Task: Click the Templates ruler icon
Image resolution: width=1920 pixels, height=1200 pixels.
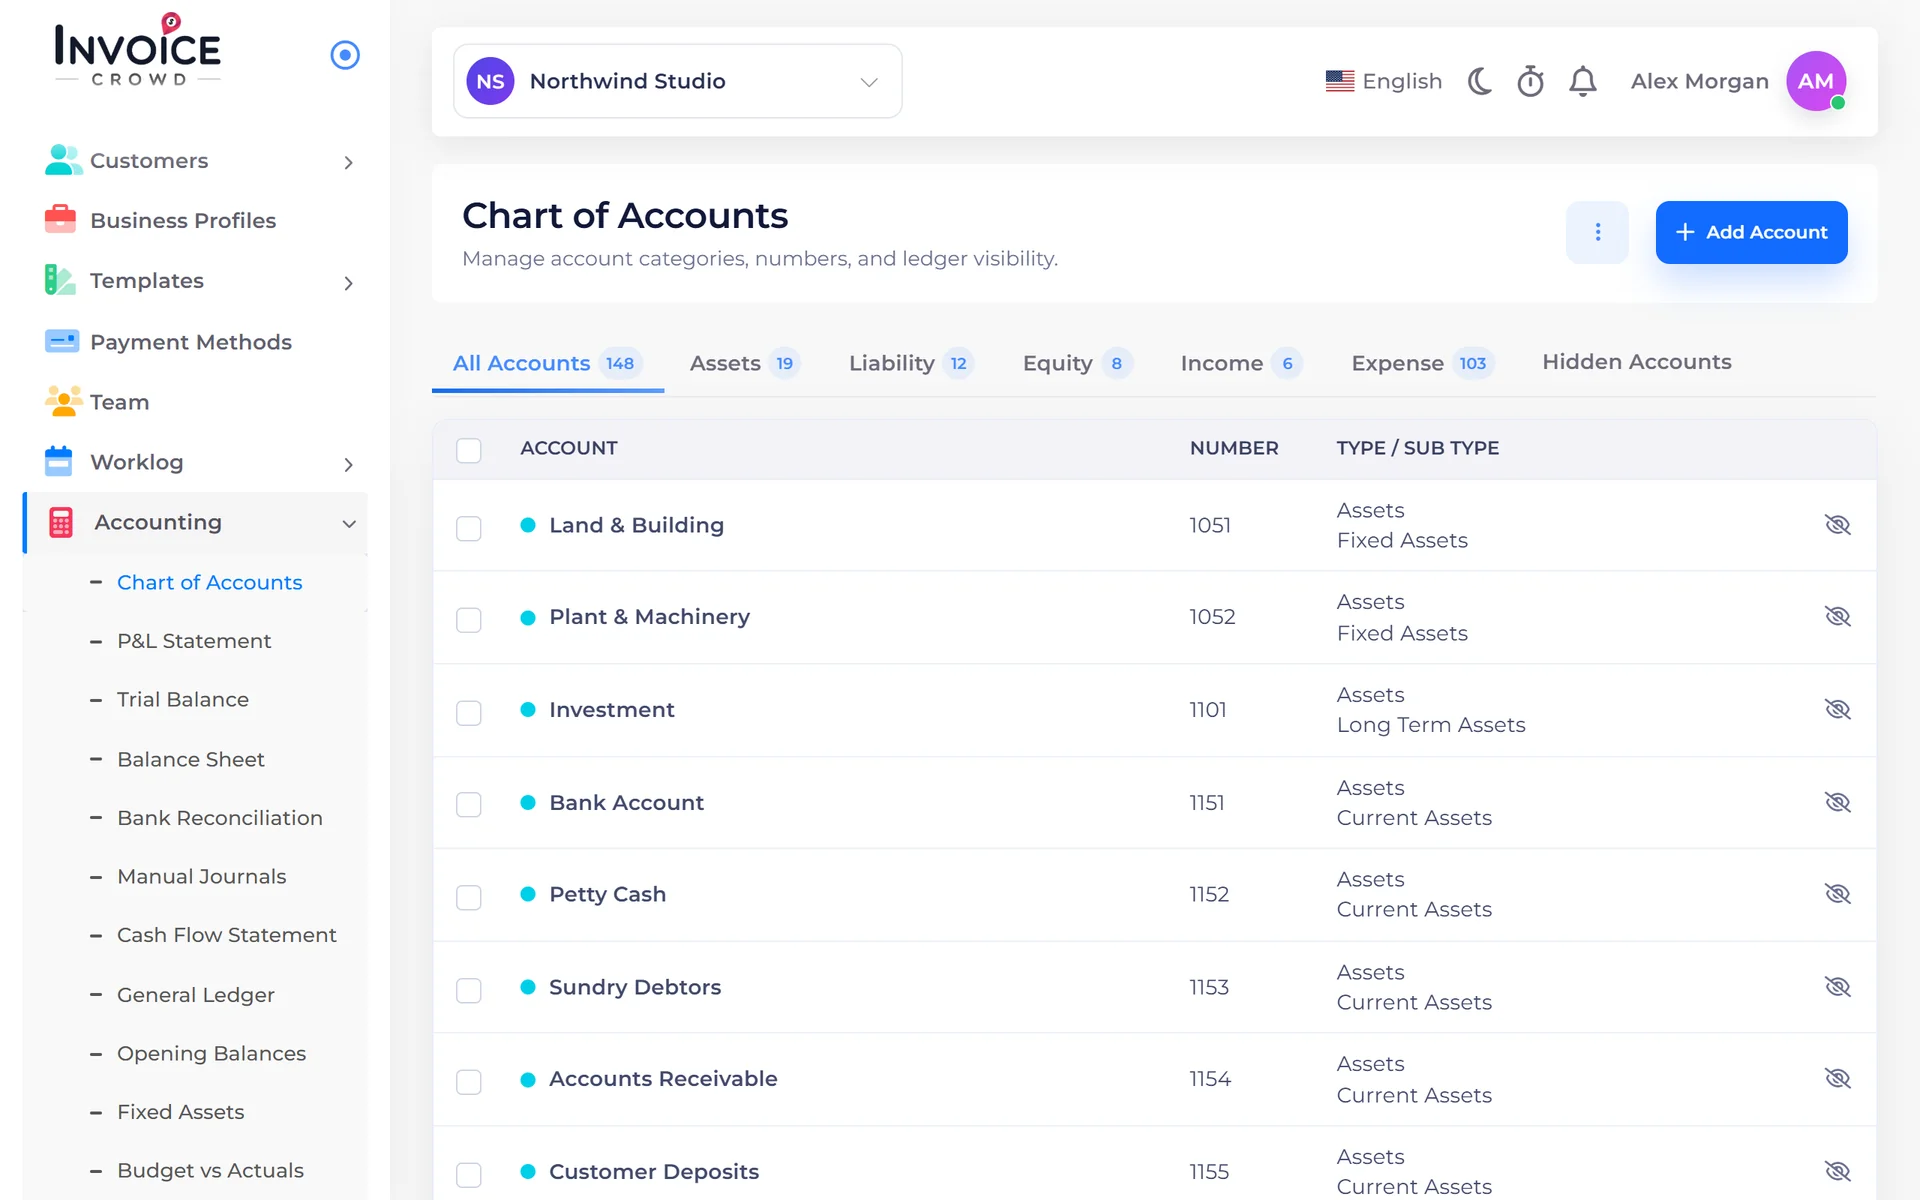Action: pos(60,281)
